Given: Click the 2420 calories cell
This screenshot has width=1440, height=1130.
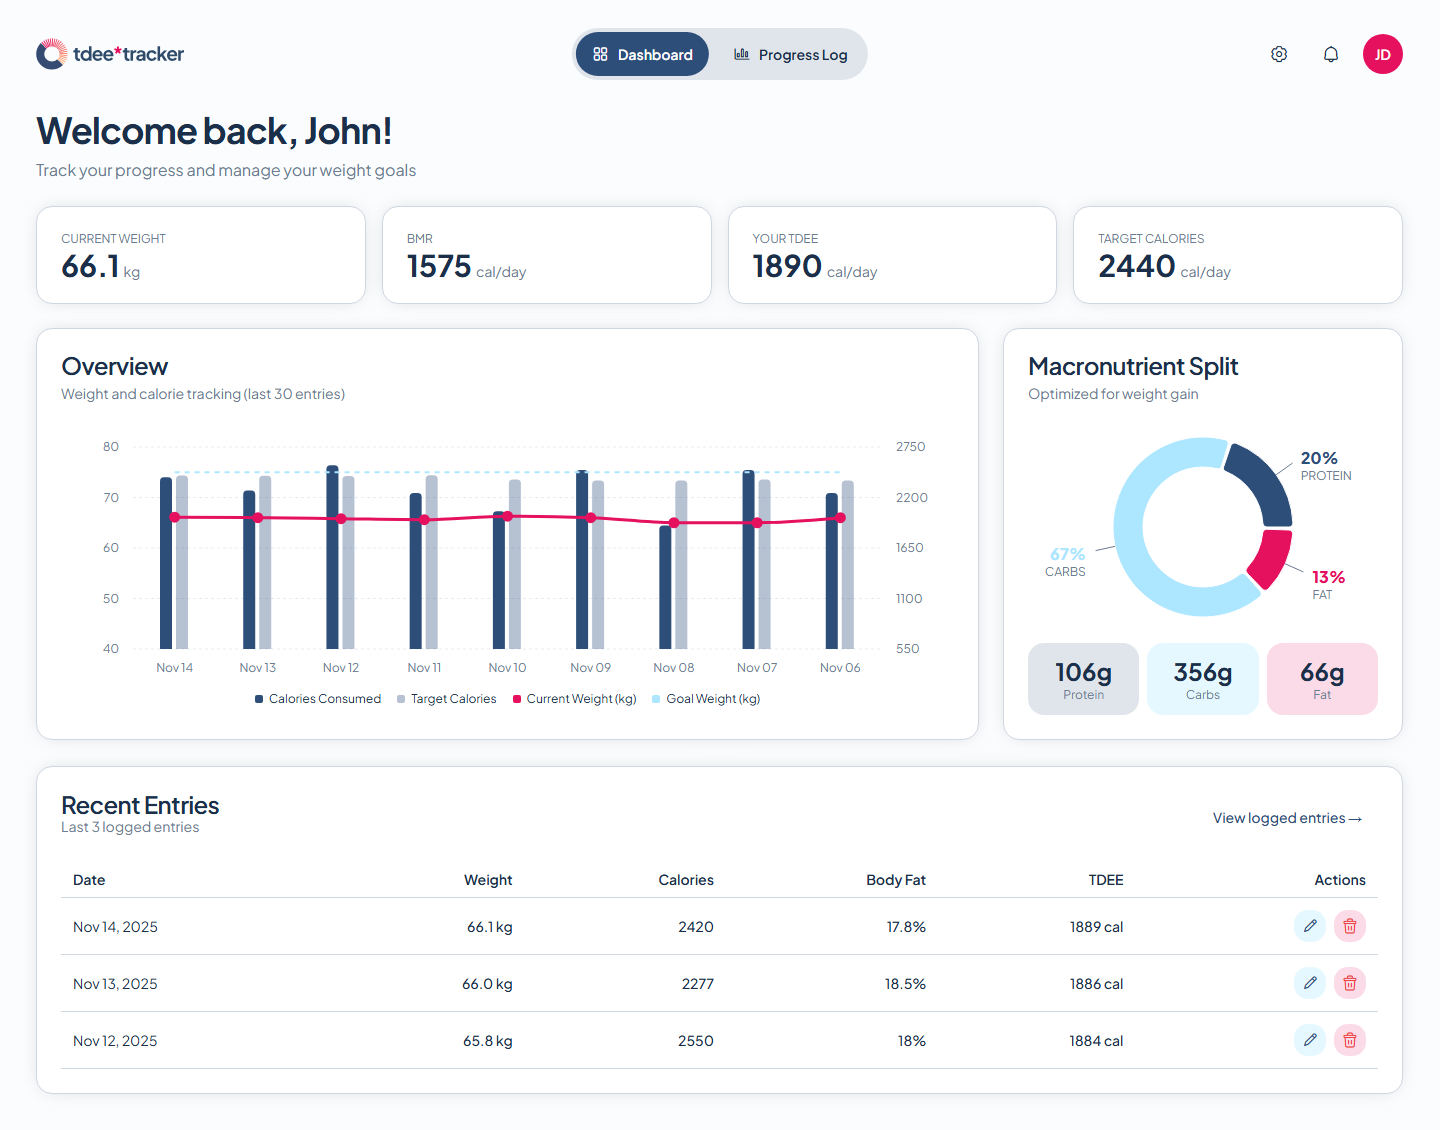Looking at the screenshot, I should click(x=696, y=927).
